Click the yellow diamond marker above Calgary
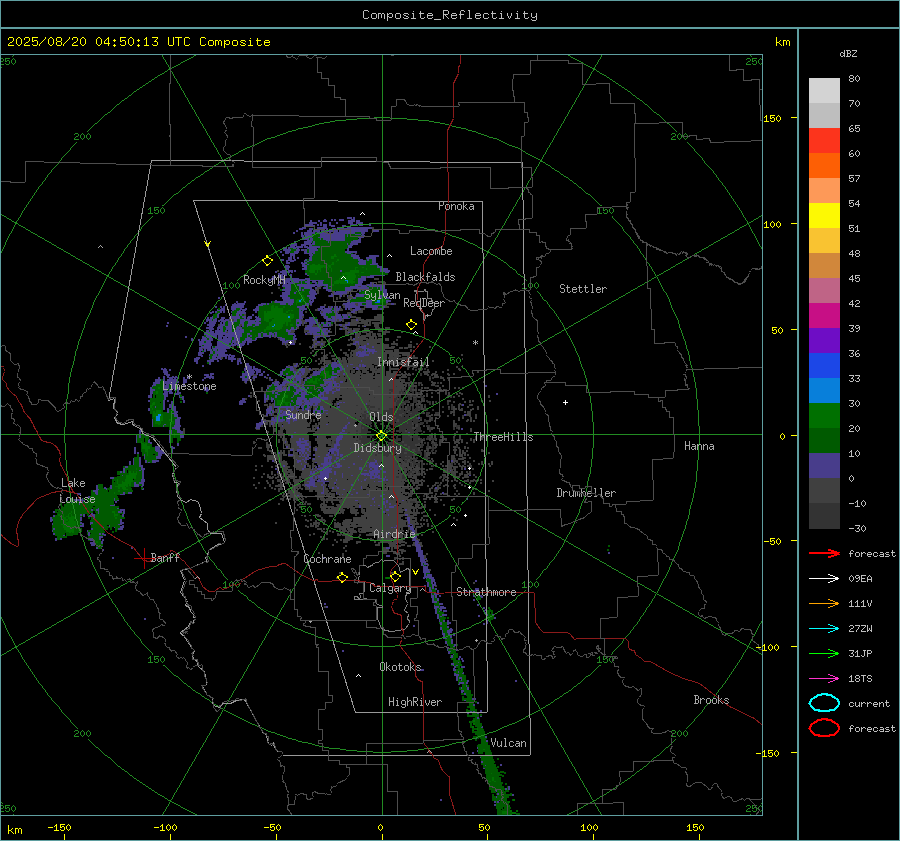The height and width of the screenshot is (841, 900). click(395, 576)
